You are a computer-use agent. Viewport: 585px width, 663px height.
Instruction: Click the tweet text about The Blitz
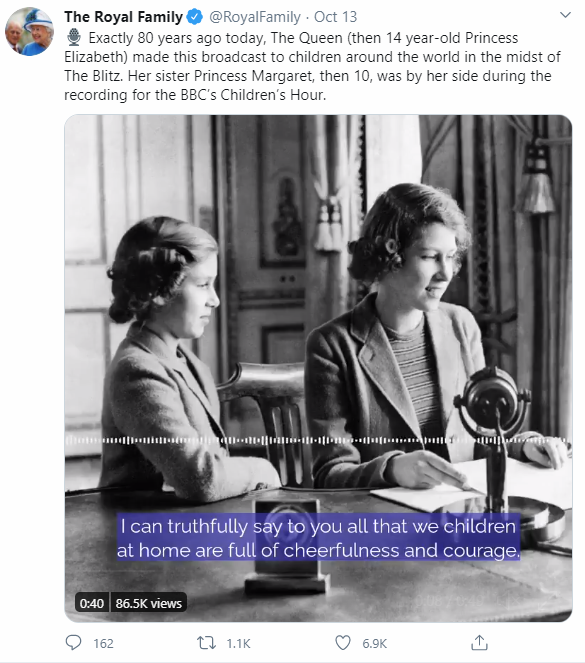(x=313, y=66)
